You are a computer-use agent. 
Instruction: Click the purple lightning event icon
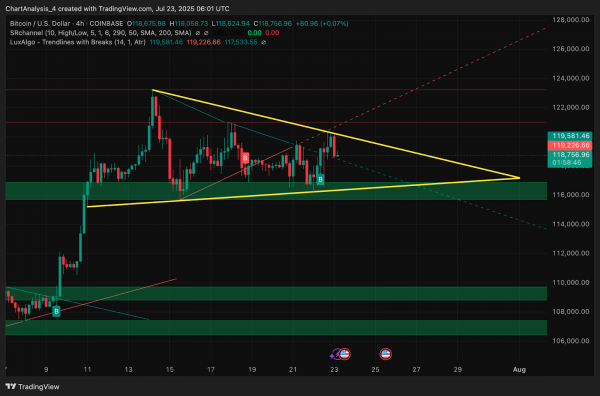334,354
